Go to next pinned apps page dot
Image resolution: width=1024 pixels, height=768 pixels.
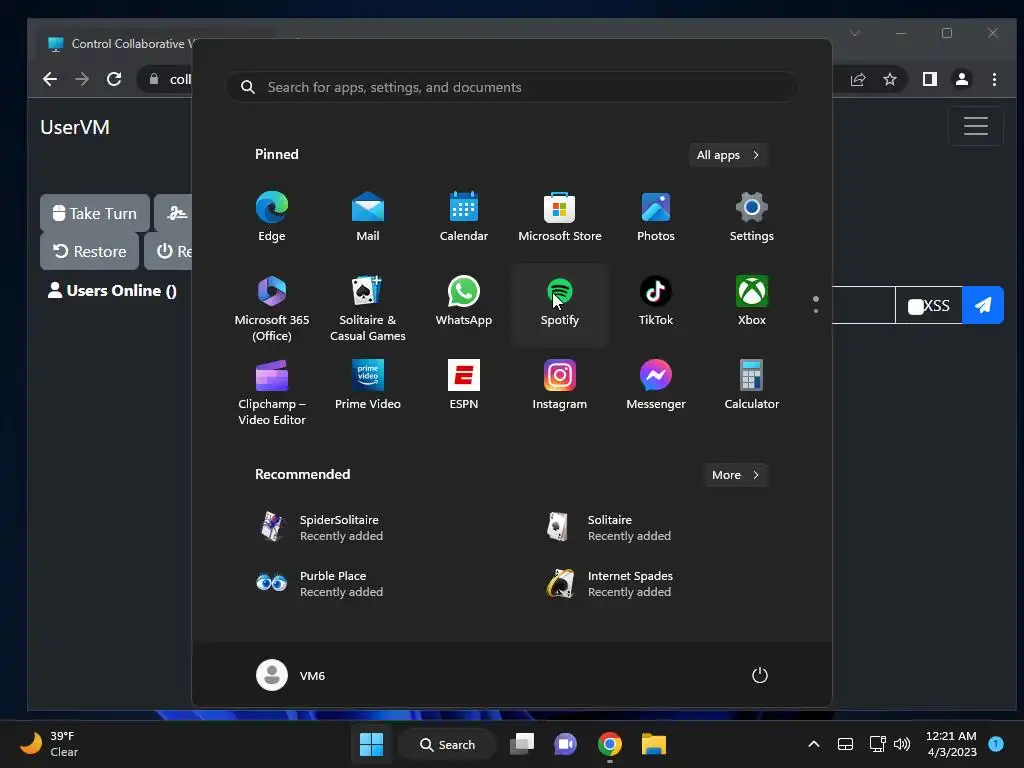(816, 311)
